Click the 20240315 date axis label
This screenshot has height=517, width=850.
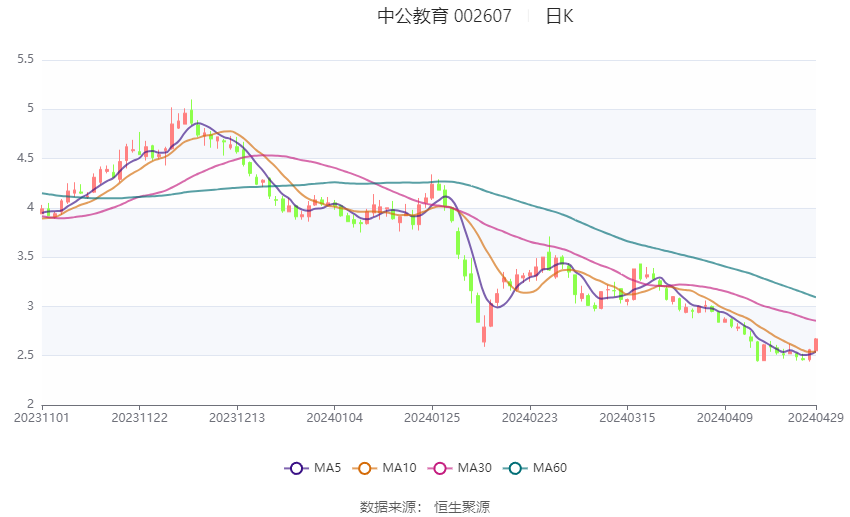coord(627,418)
